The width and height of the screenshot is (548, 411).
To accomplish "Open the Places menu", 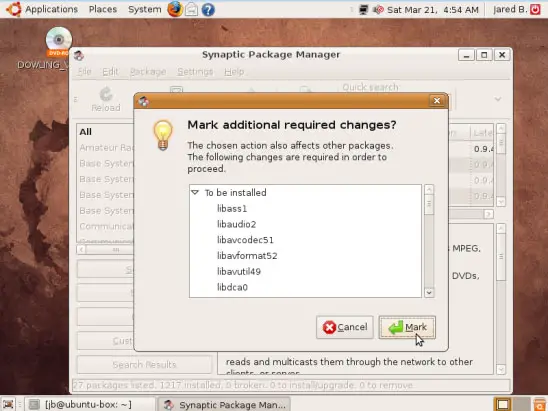I will tap(103, 9).
